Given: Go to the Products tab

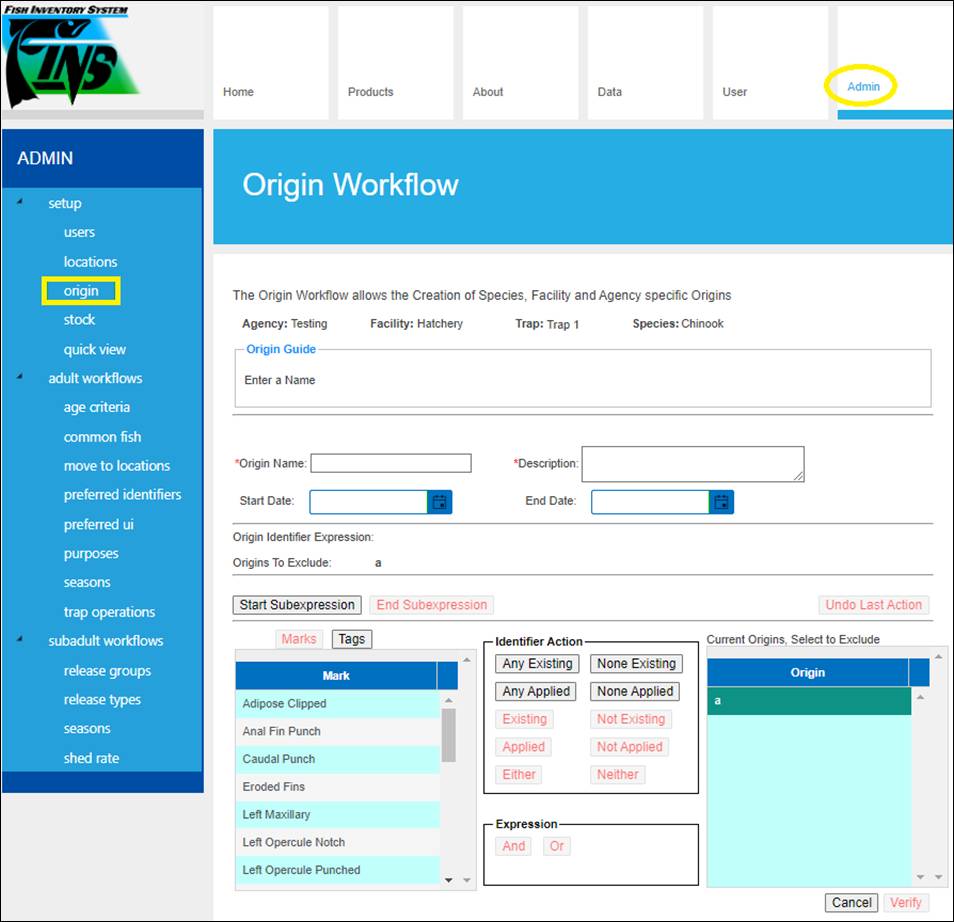Looking at the screenshot, I should point(370,92).
